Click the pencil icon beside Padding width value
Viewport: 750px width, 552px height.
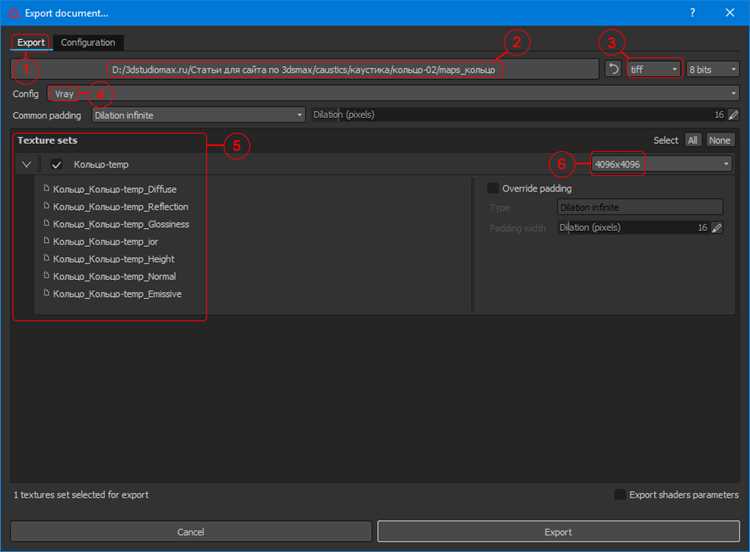(717, 228)
